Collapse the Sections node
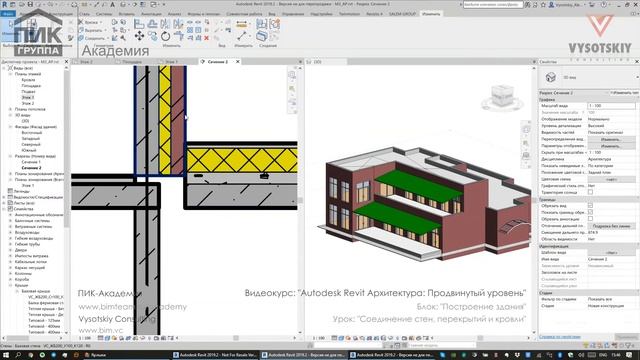Screen dimensions: 640x360 click(x=11, y=156)
